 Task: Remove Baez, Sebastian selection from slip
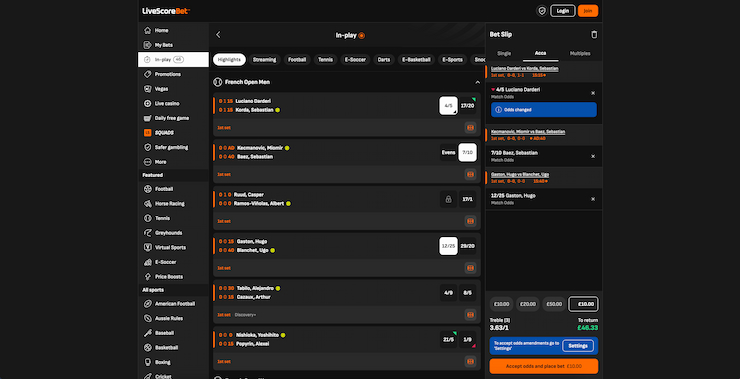pyautogui.click(x=593, y=156)
